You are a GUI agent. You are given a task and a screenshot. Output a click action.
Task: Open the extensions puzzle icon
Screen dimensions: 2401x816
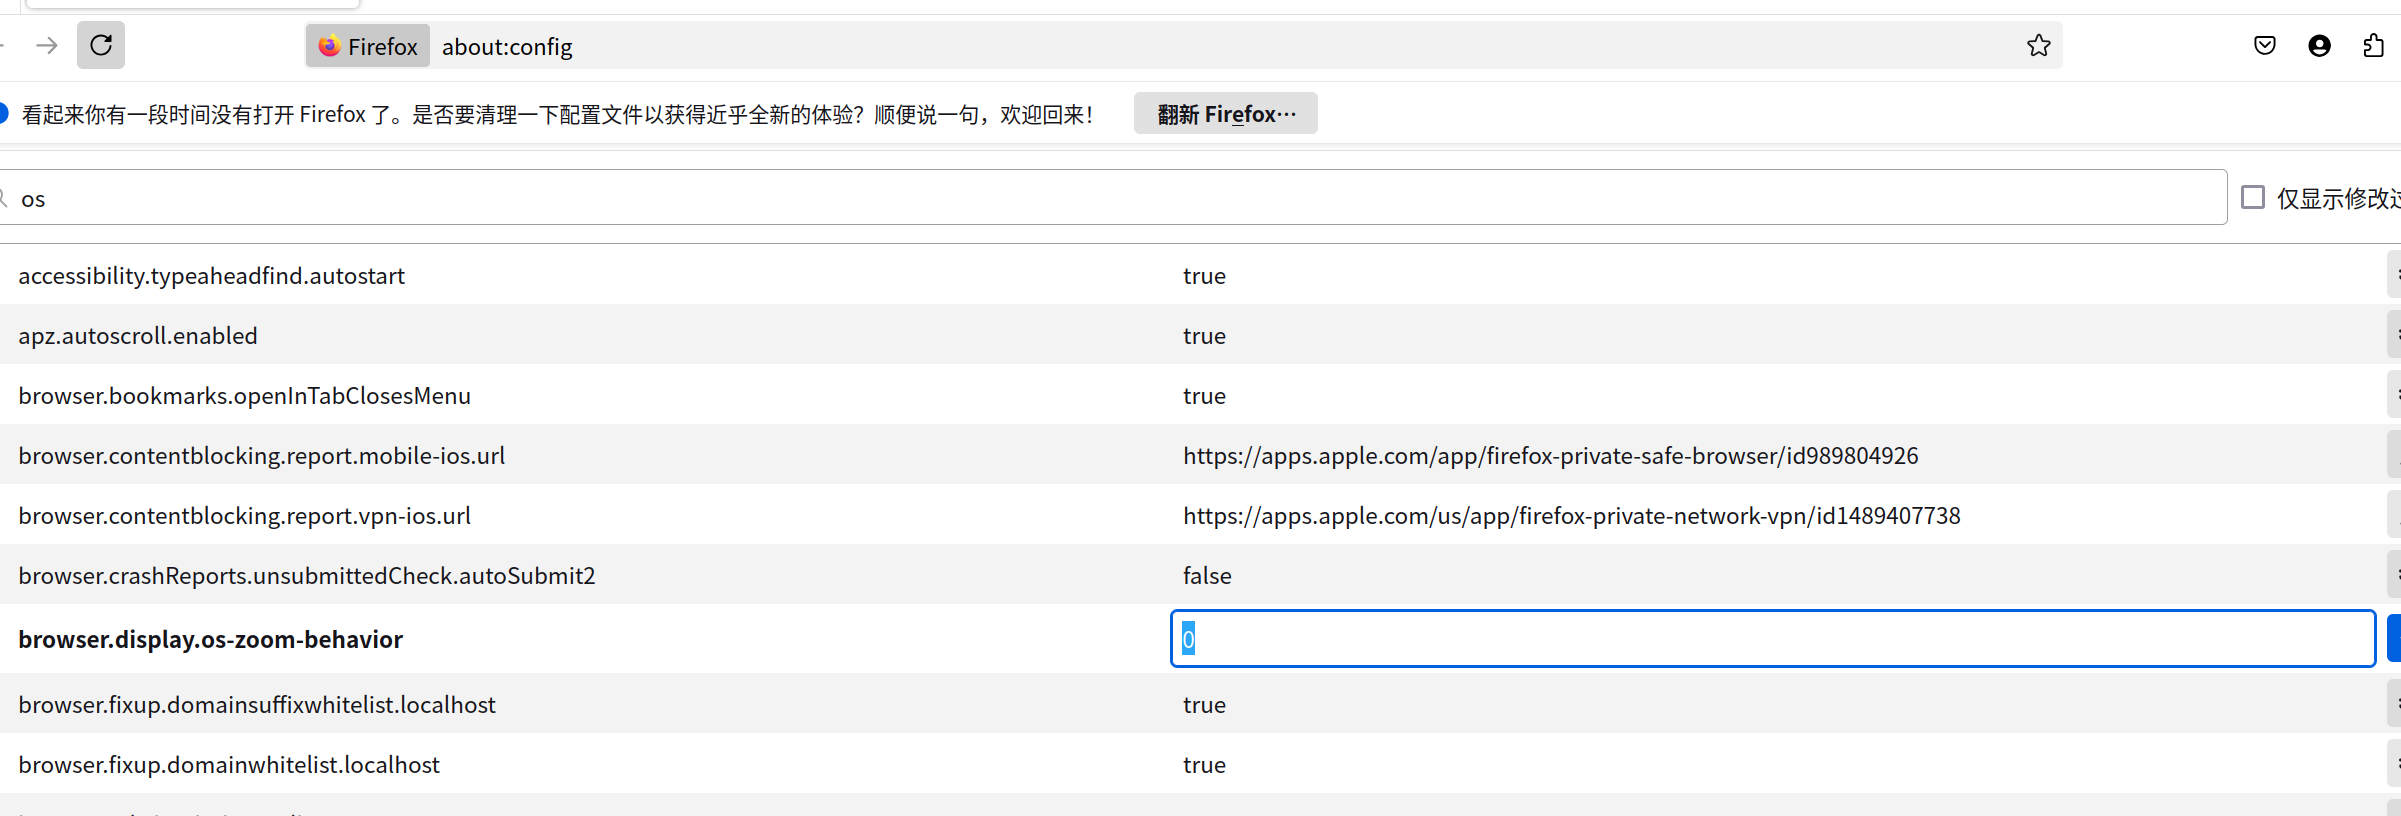(2374, 46)
